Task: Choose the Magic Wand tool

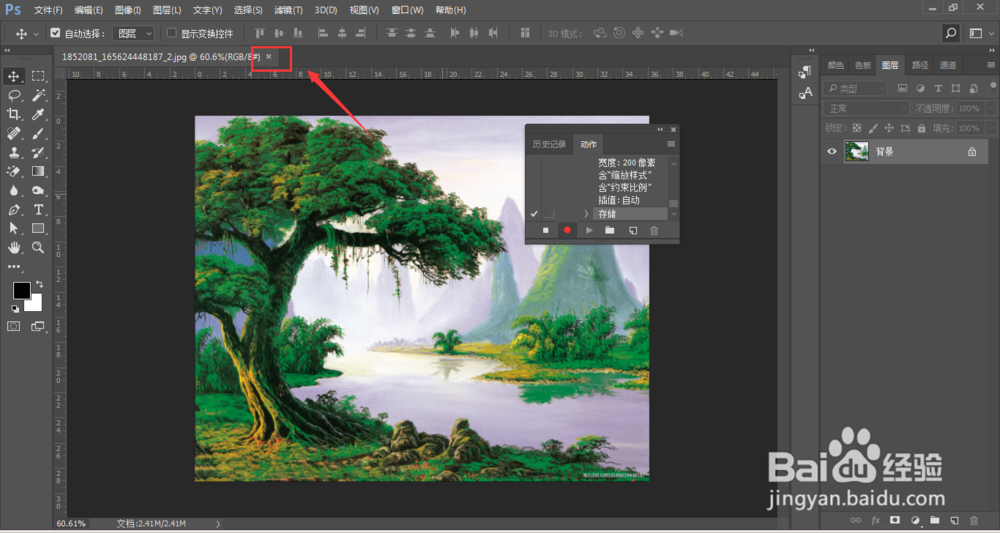Action: click(x=38, y=95)
